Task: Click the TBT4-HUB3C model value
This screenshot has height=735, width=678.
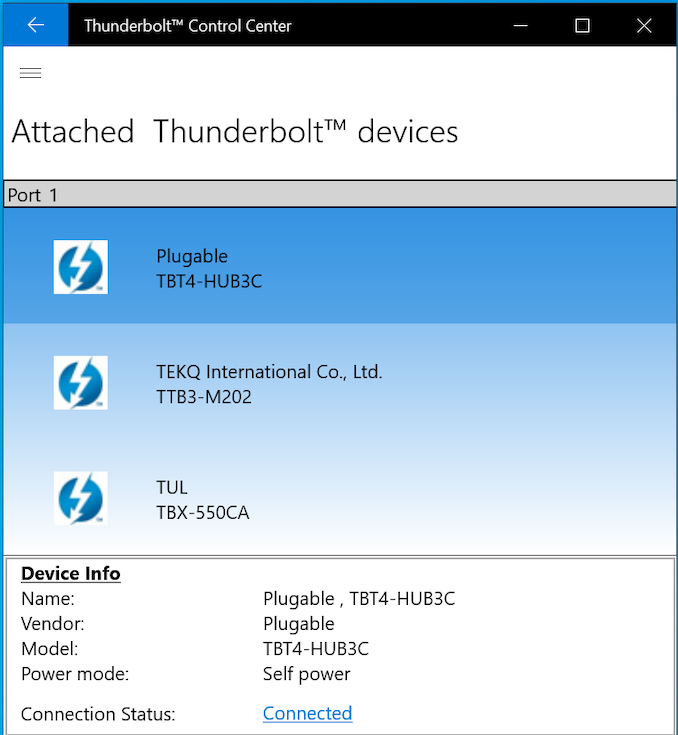Action: [x=315, y=649]
